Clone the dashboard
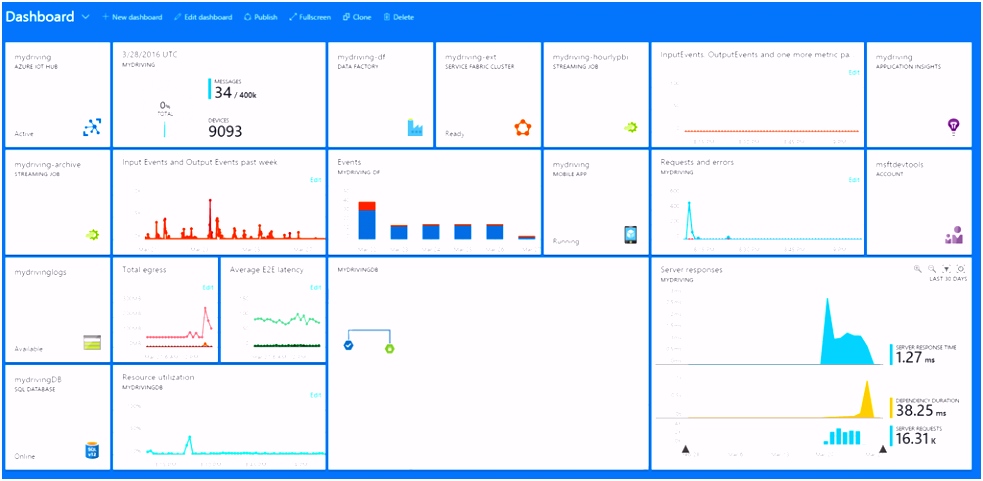983x481 pixels. (x=357, y=17)
